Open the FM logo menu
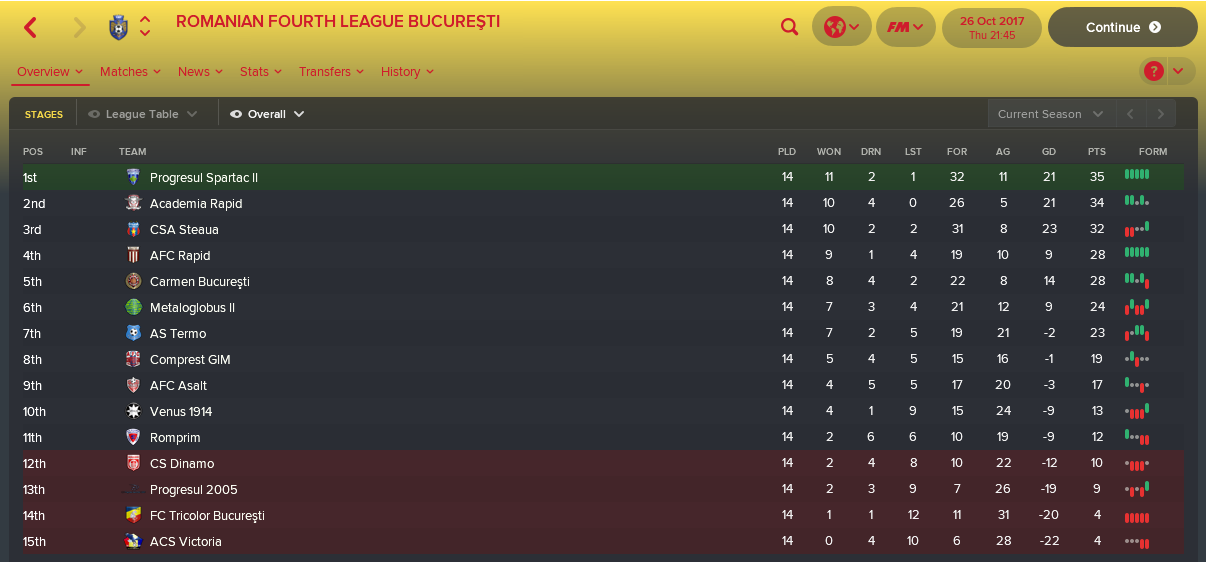1206x562 pixels. point(905,28)
